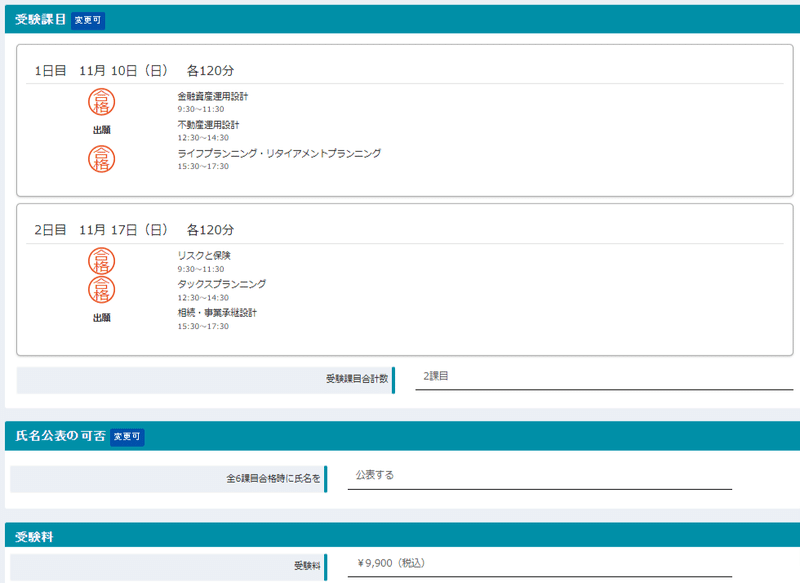Image resolution: width=800 pixels, height=583 pixels.
Task: Select the 金融資産運用設計 subject name
Action: tap(212, 96)
